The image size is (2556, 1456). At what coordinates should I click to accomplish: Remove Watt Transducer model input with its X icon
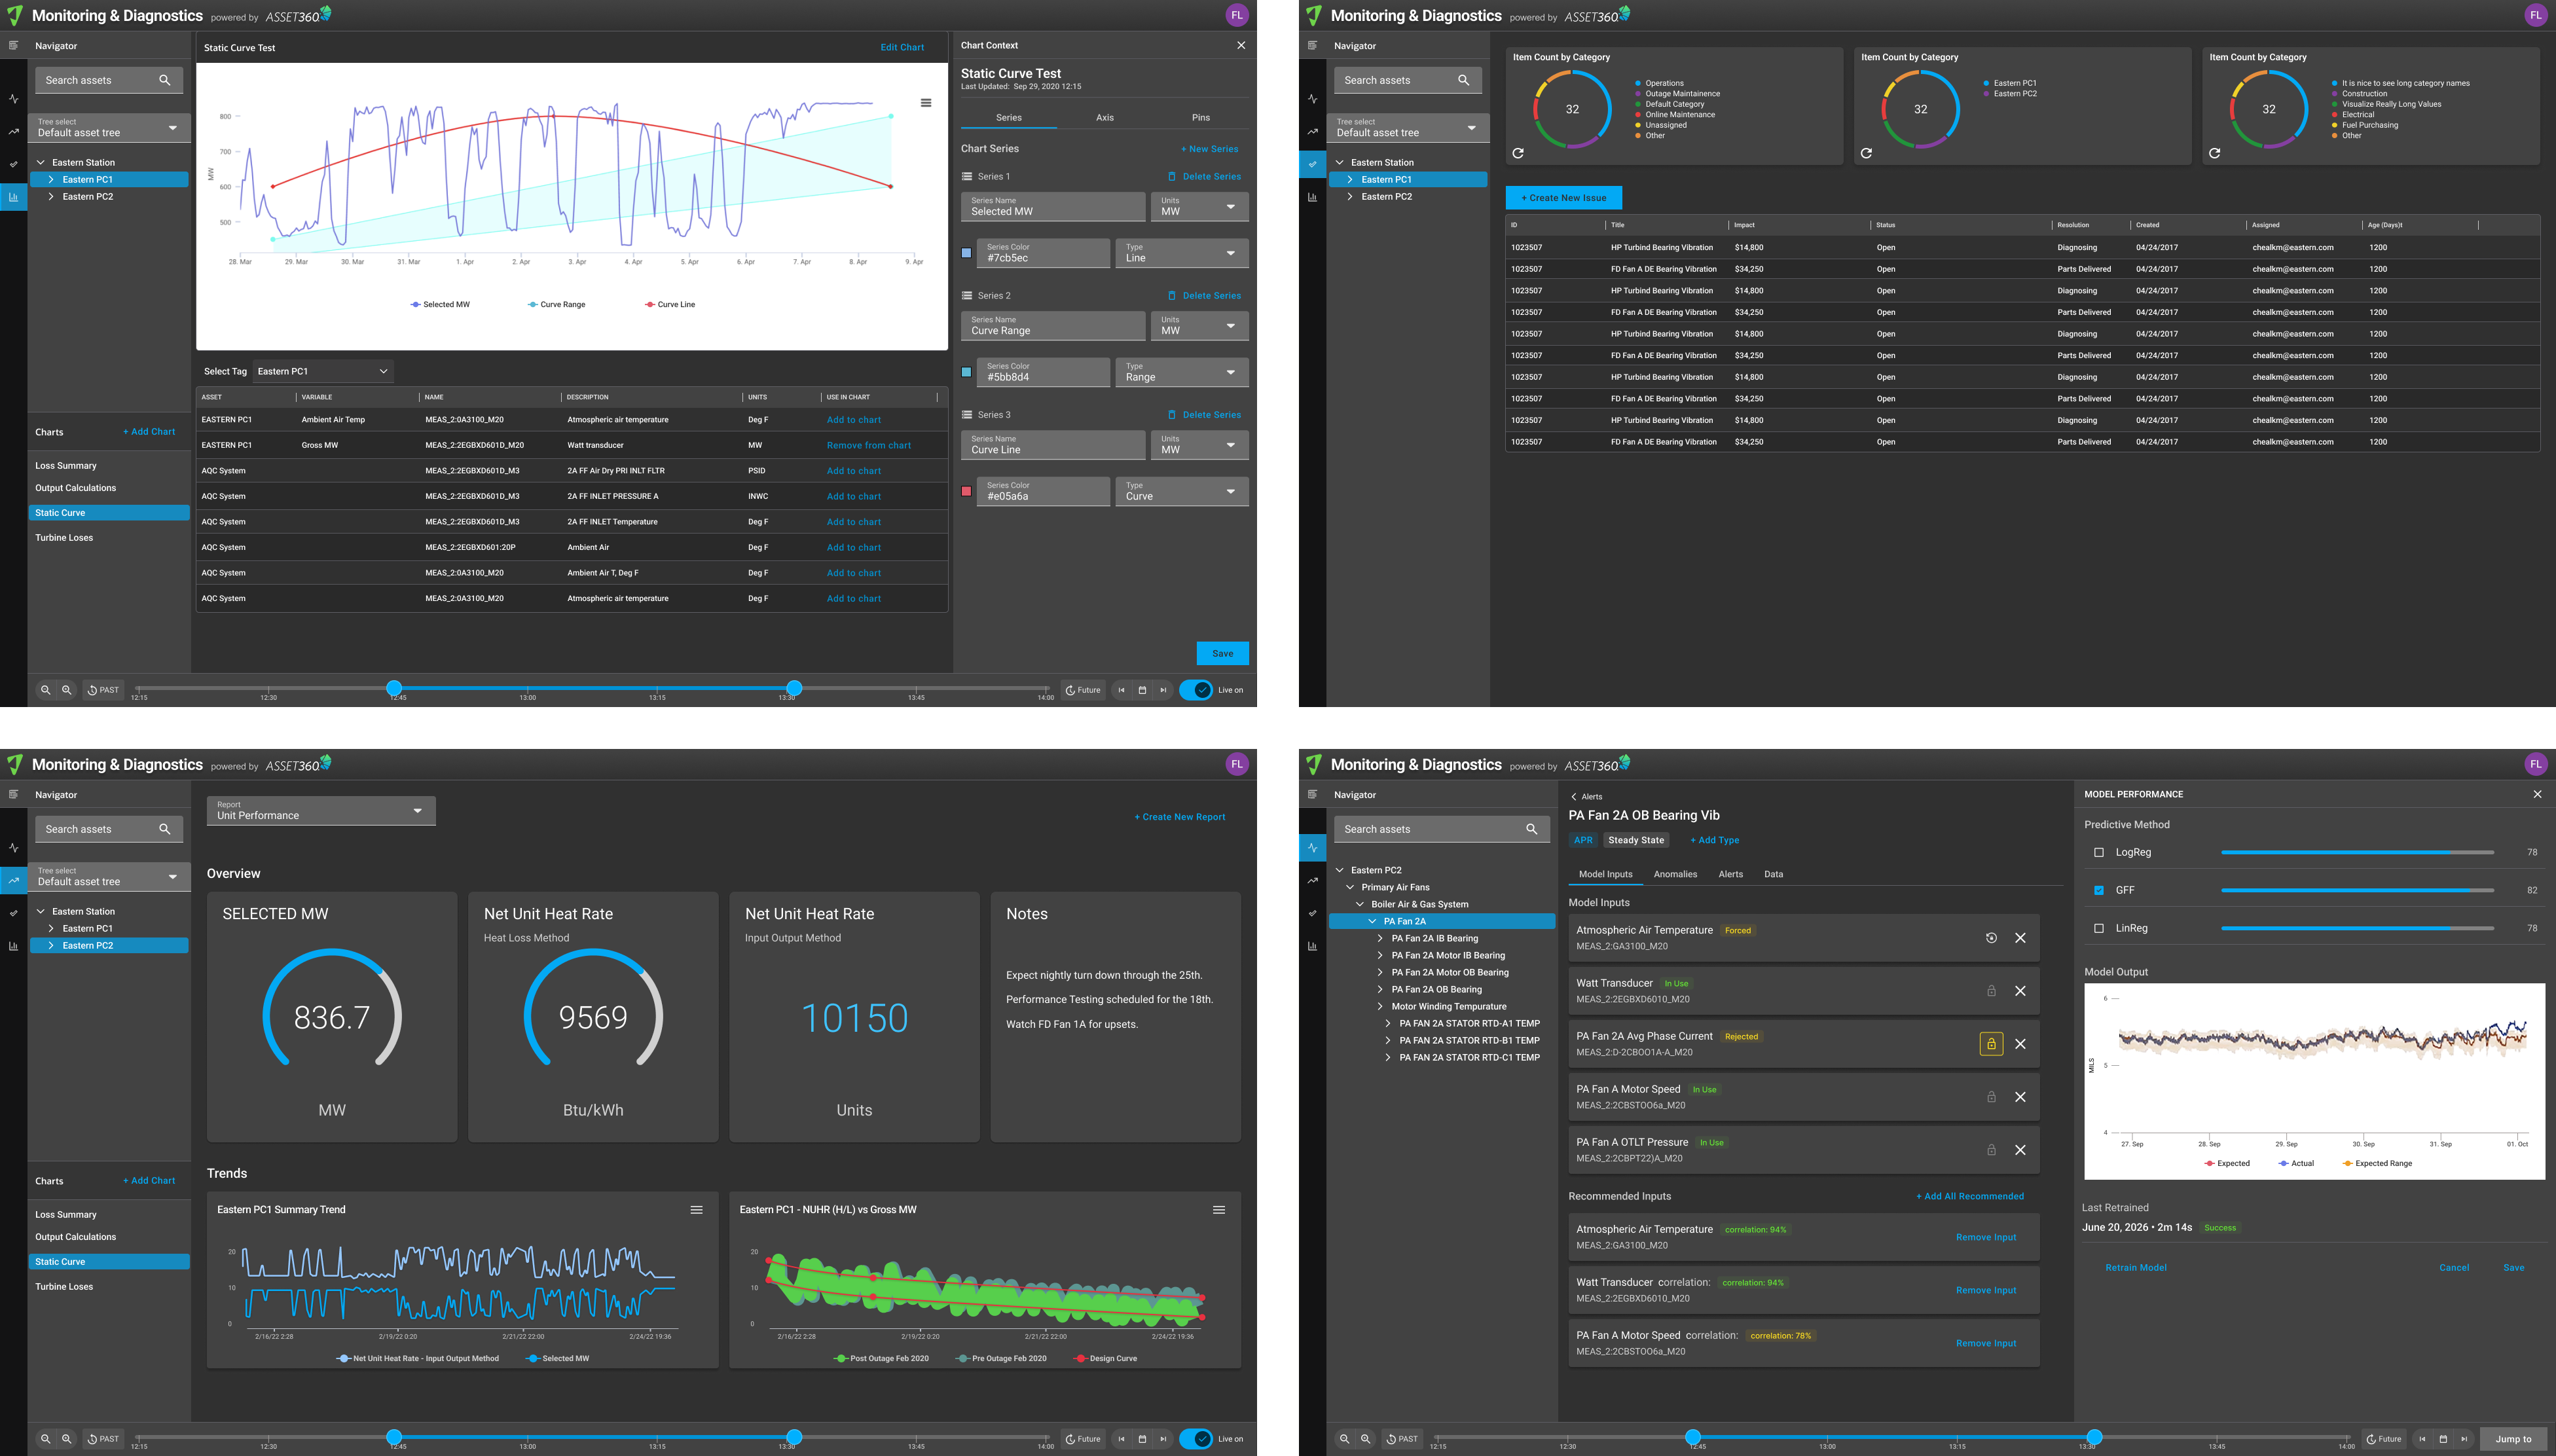point(2020,991)
